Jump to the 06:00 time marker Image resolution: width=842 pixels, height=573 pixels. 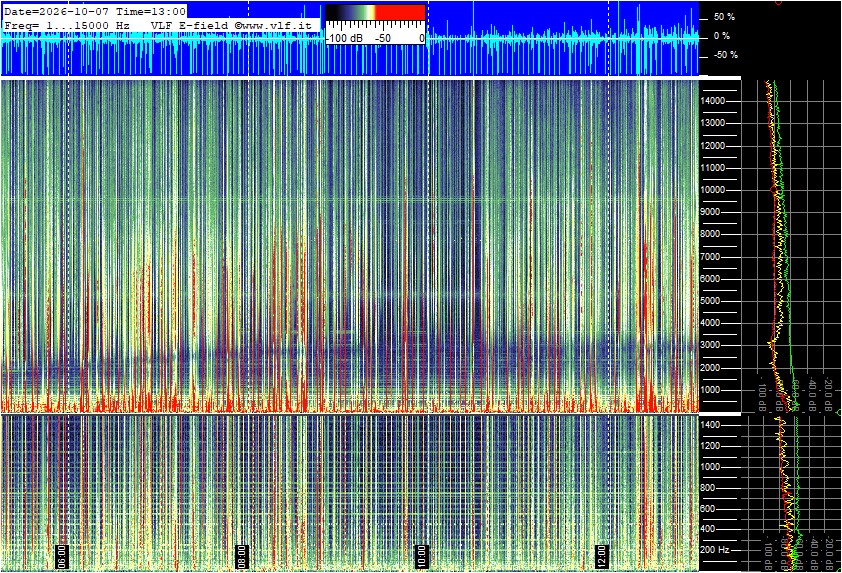click(x=62, y=557)
